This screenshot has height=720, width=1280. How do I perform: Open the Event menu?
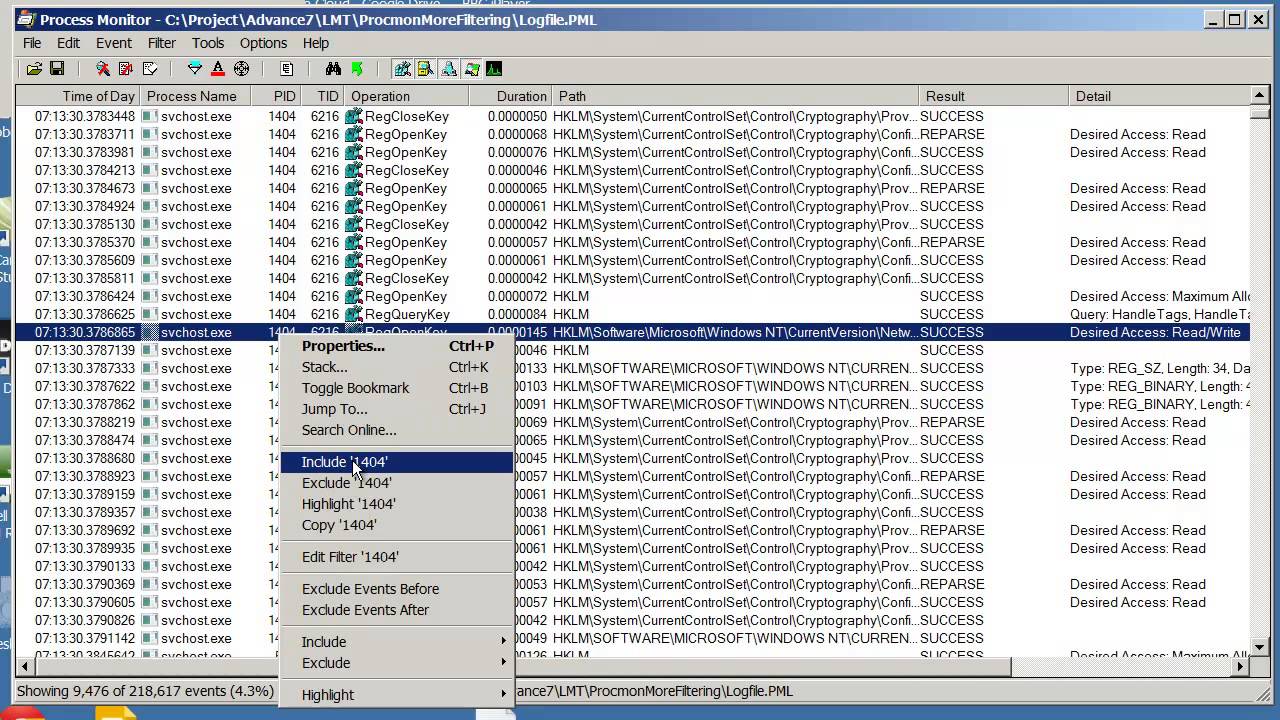point(114,43)
